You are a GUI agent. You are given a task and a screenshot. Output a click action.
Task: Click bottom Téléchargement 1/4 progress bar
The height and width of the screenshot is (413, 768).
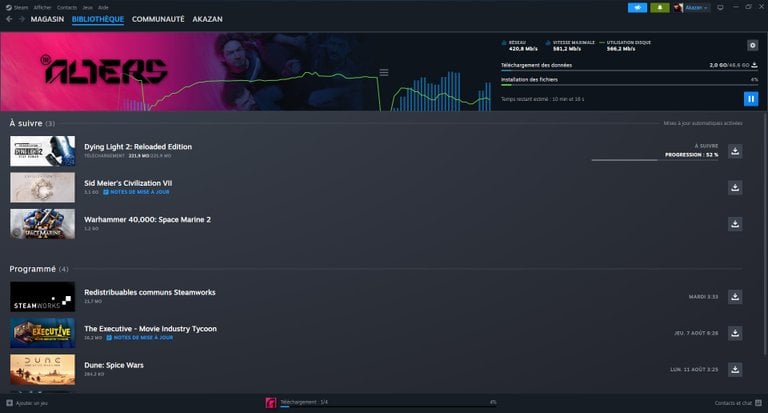pyautogui.click(x=388, y=407)
